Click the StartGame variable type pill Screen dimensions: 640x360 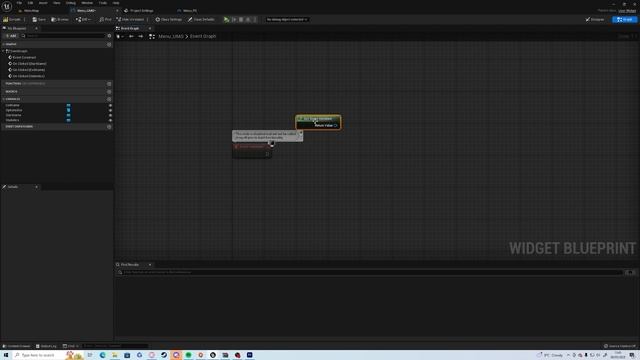pos(68,115)
